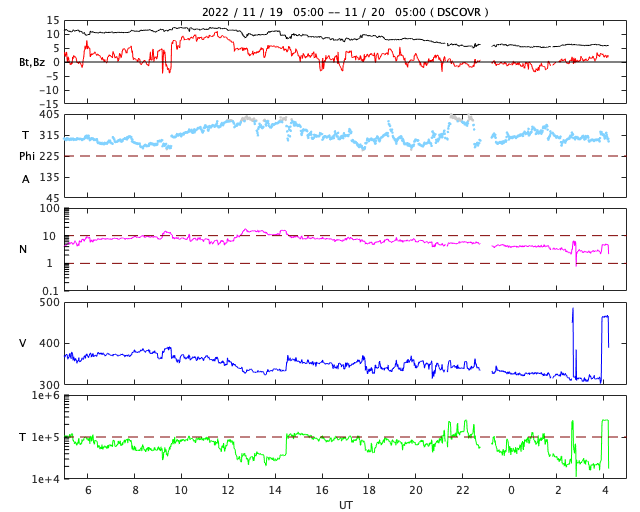
Task: Click the -15 tick label in top panel
Action: [x=47, y=103]
